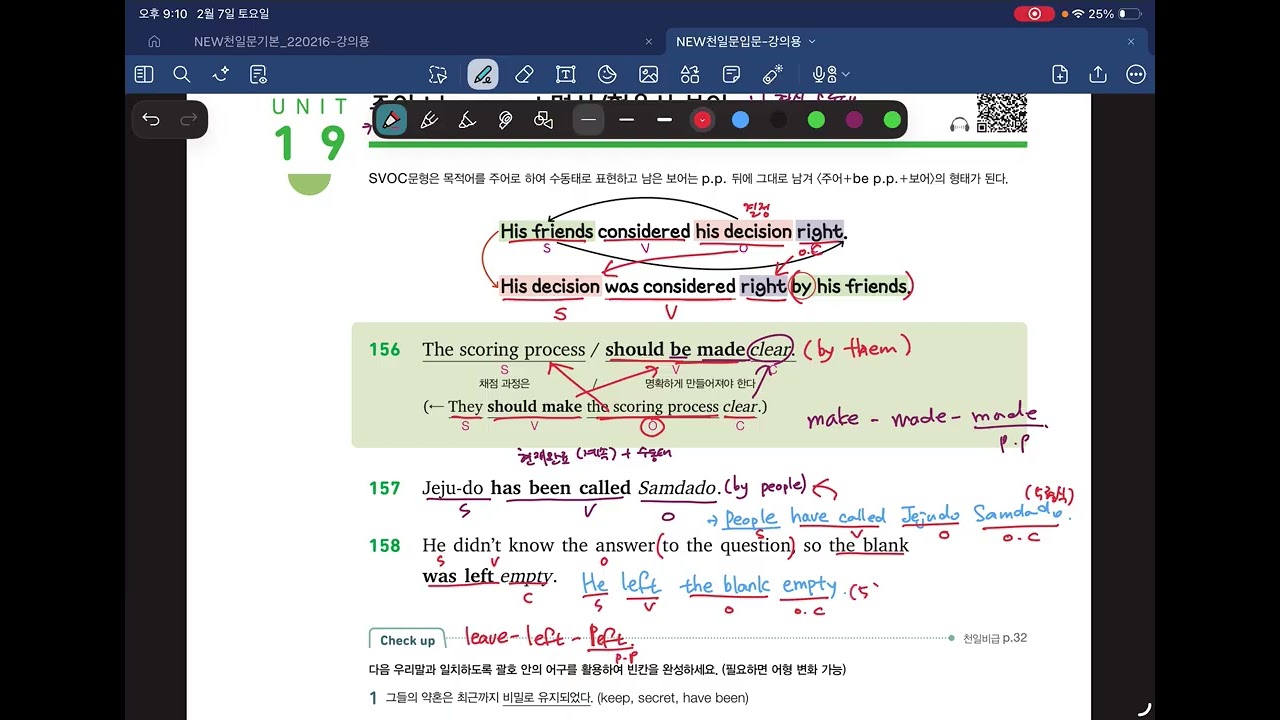
Task: Select the thickest stroke width
Action: tap(664, 120)
